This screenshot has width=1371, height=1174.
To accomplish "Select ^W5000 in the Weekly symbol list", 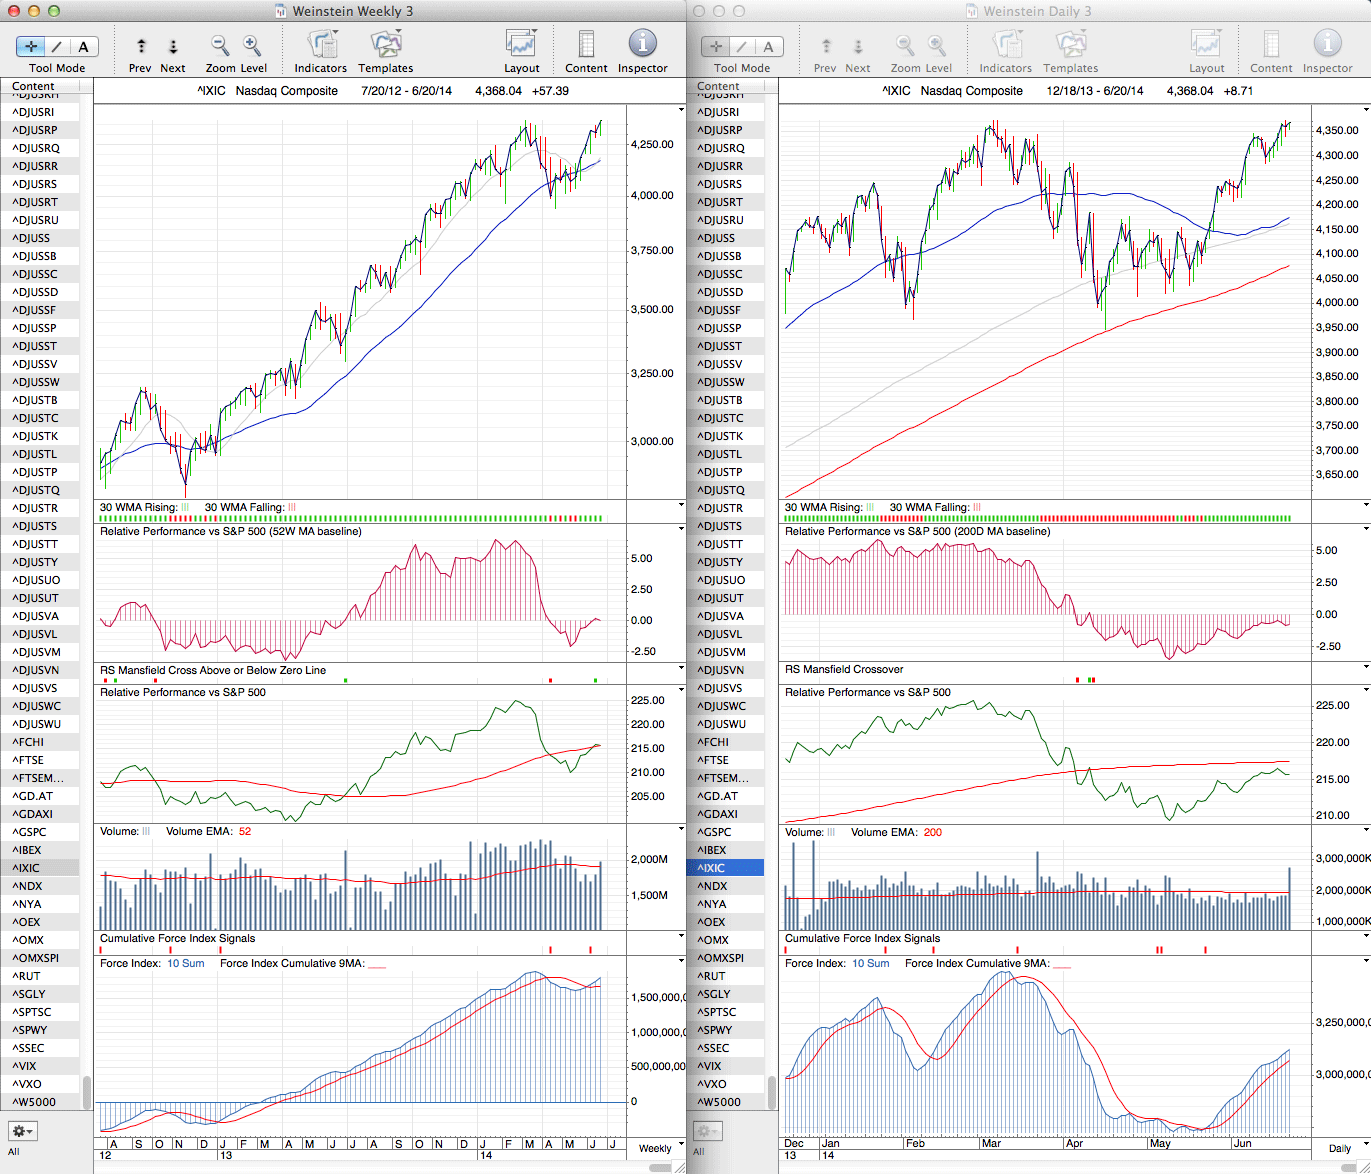I will point(40,1102).
